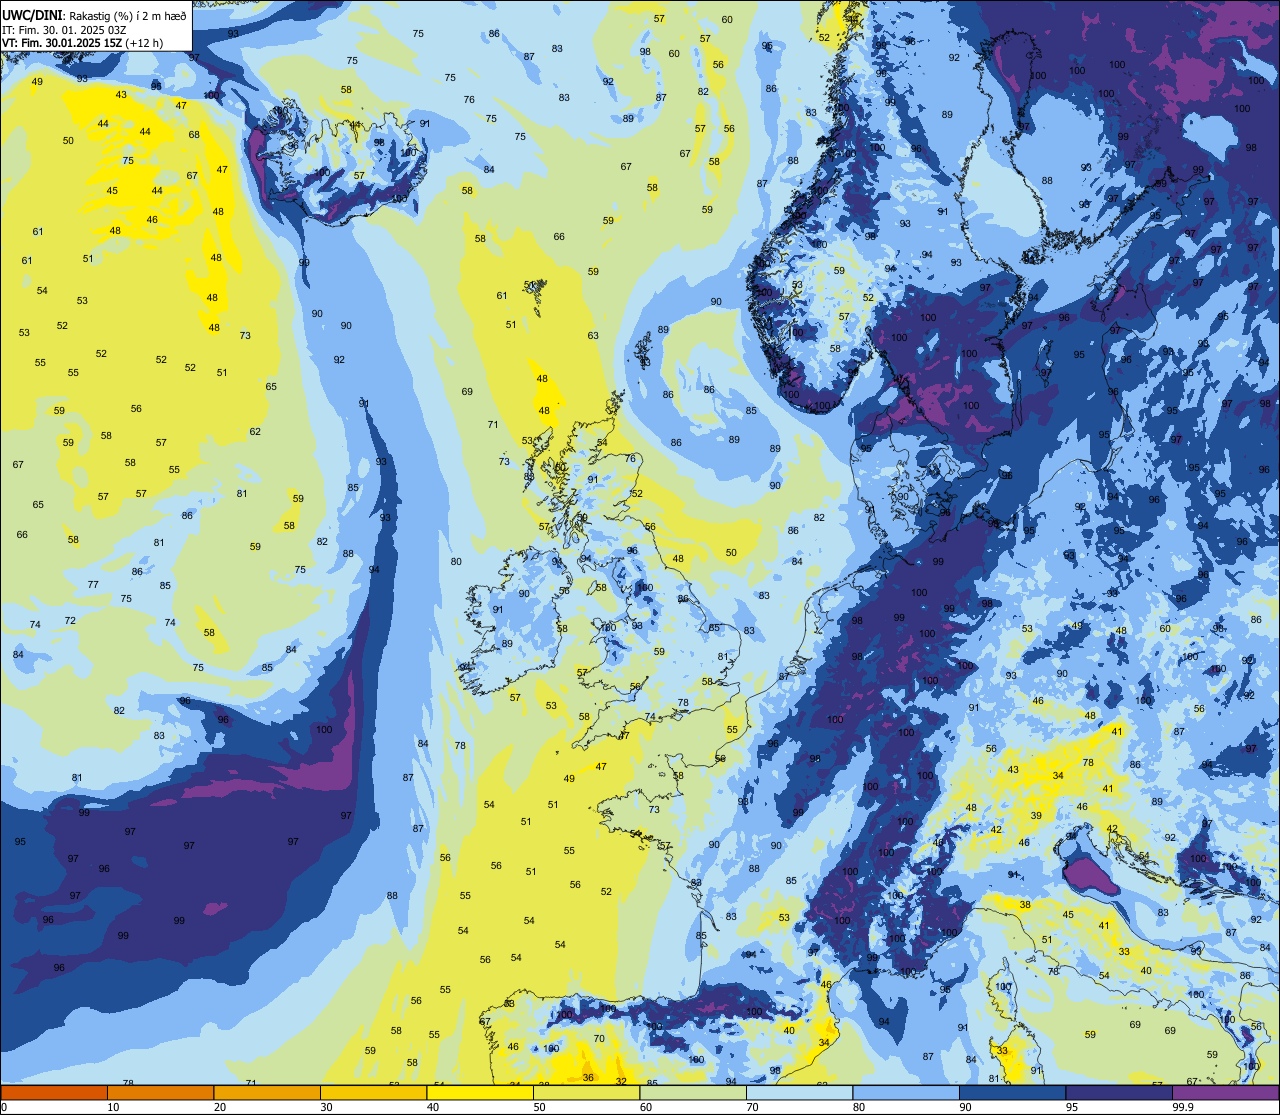Viewport: 1280px width, 1115px height.
Task: Choose the 30–40% amber legend segment
Action: click(374, 1093)
